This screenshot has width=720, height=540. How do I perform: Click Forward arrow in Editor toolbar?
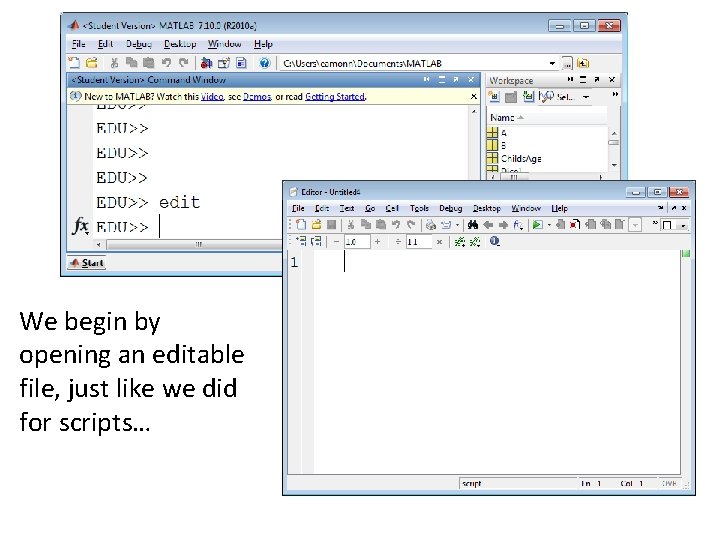503,225
